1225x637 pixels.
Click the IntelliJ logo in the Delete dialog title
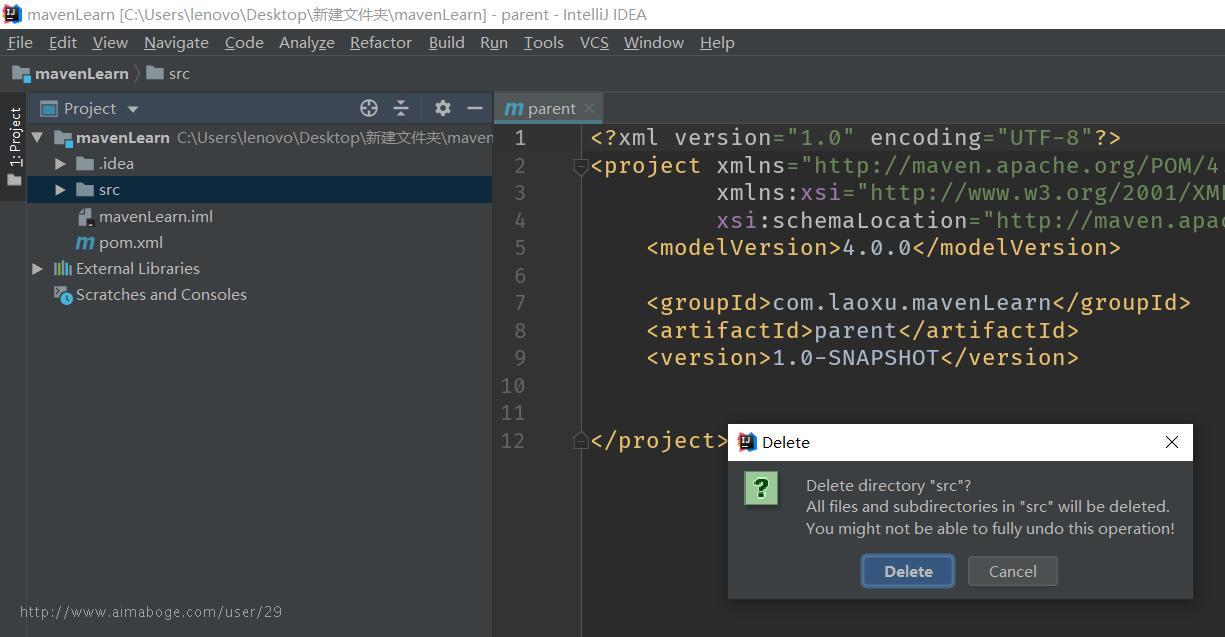(746, 442)
